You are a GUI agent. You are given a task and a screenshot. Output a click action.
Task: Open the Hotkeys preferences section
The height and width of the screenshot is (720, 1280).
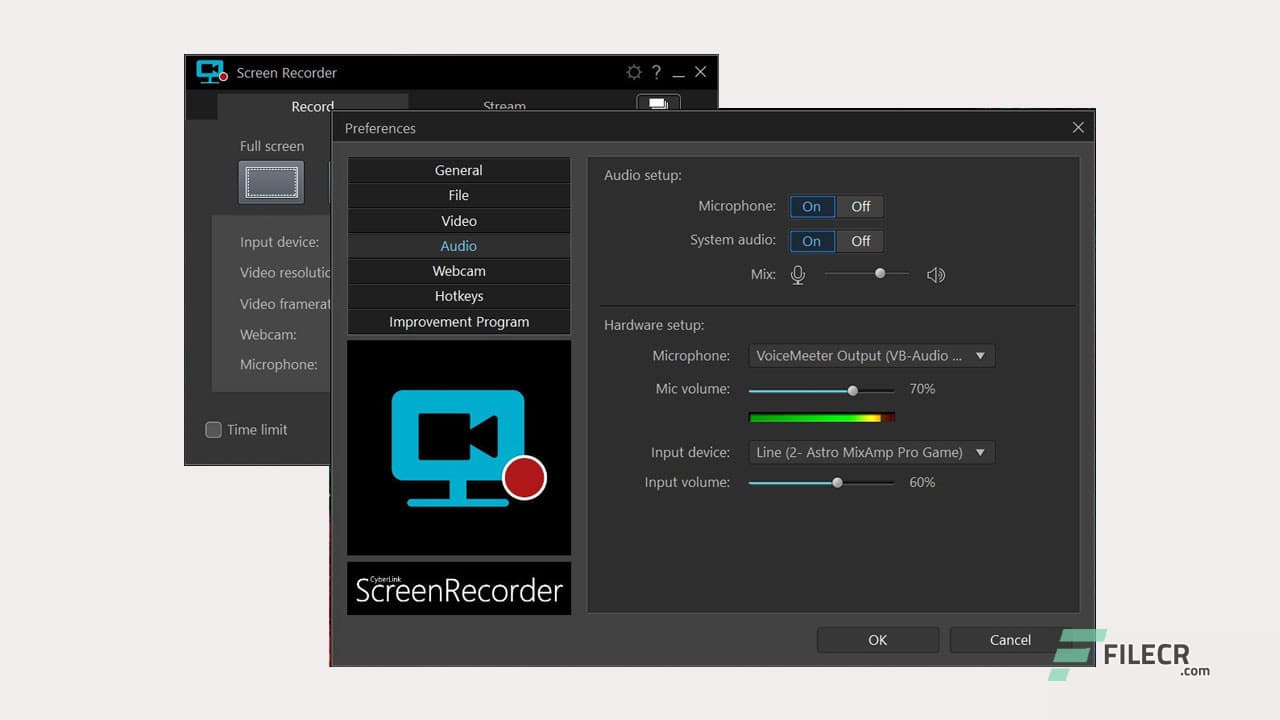(x=458, y=295)
